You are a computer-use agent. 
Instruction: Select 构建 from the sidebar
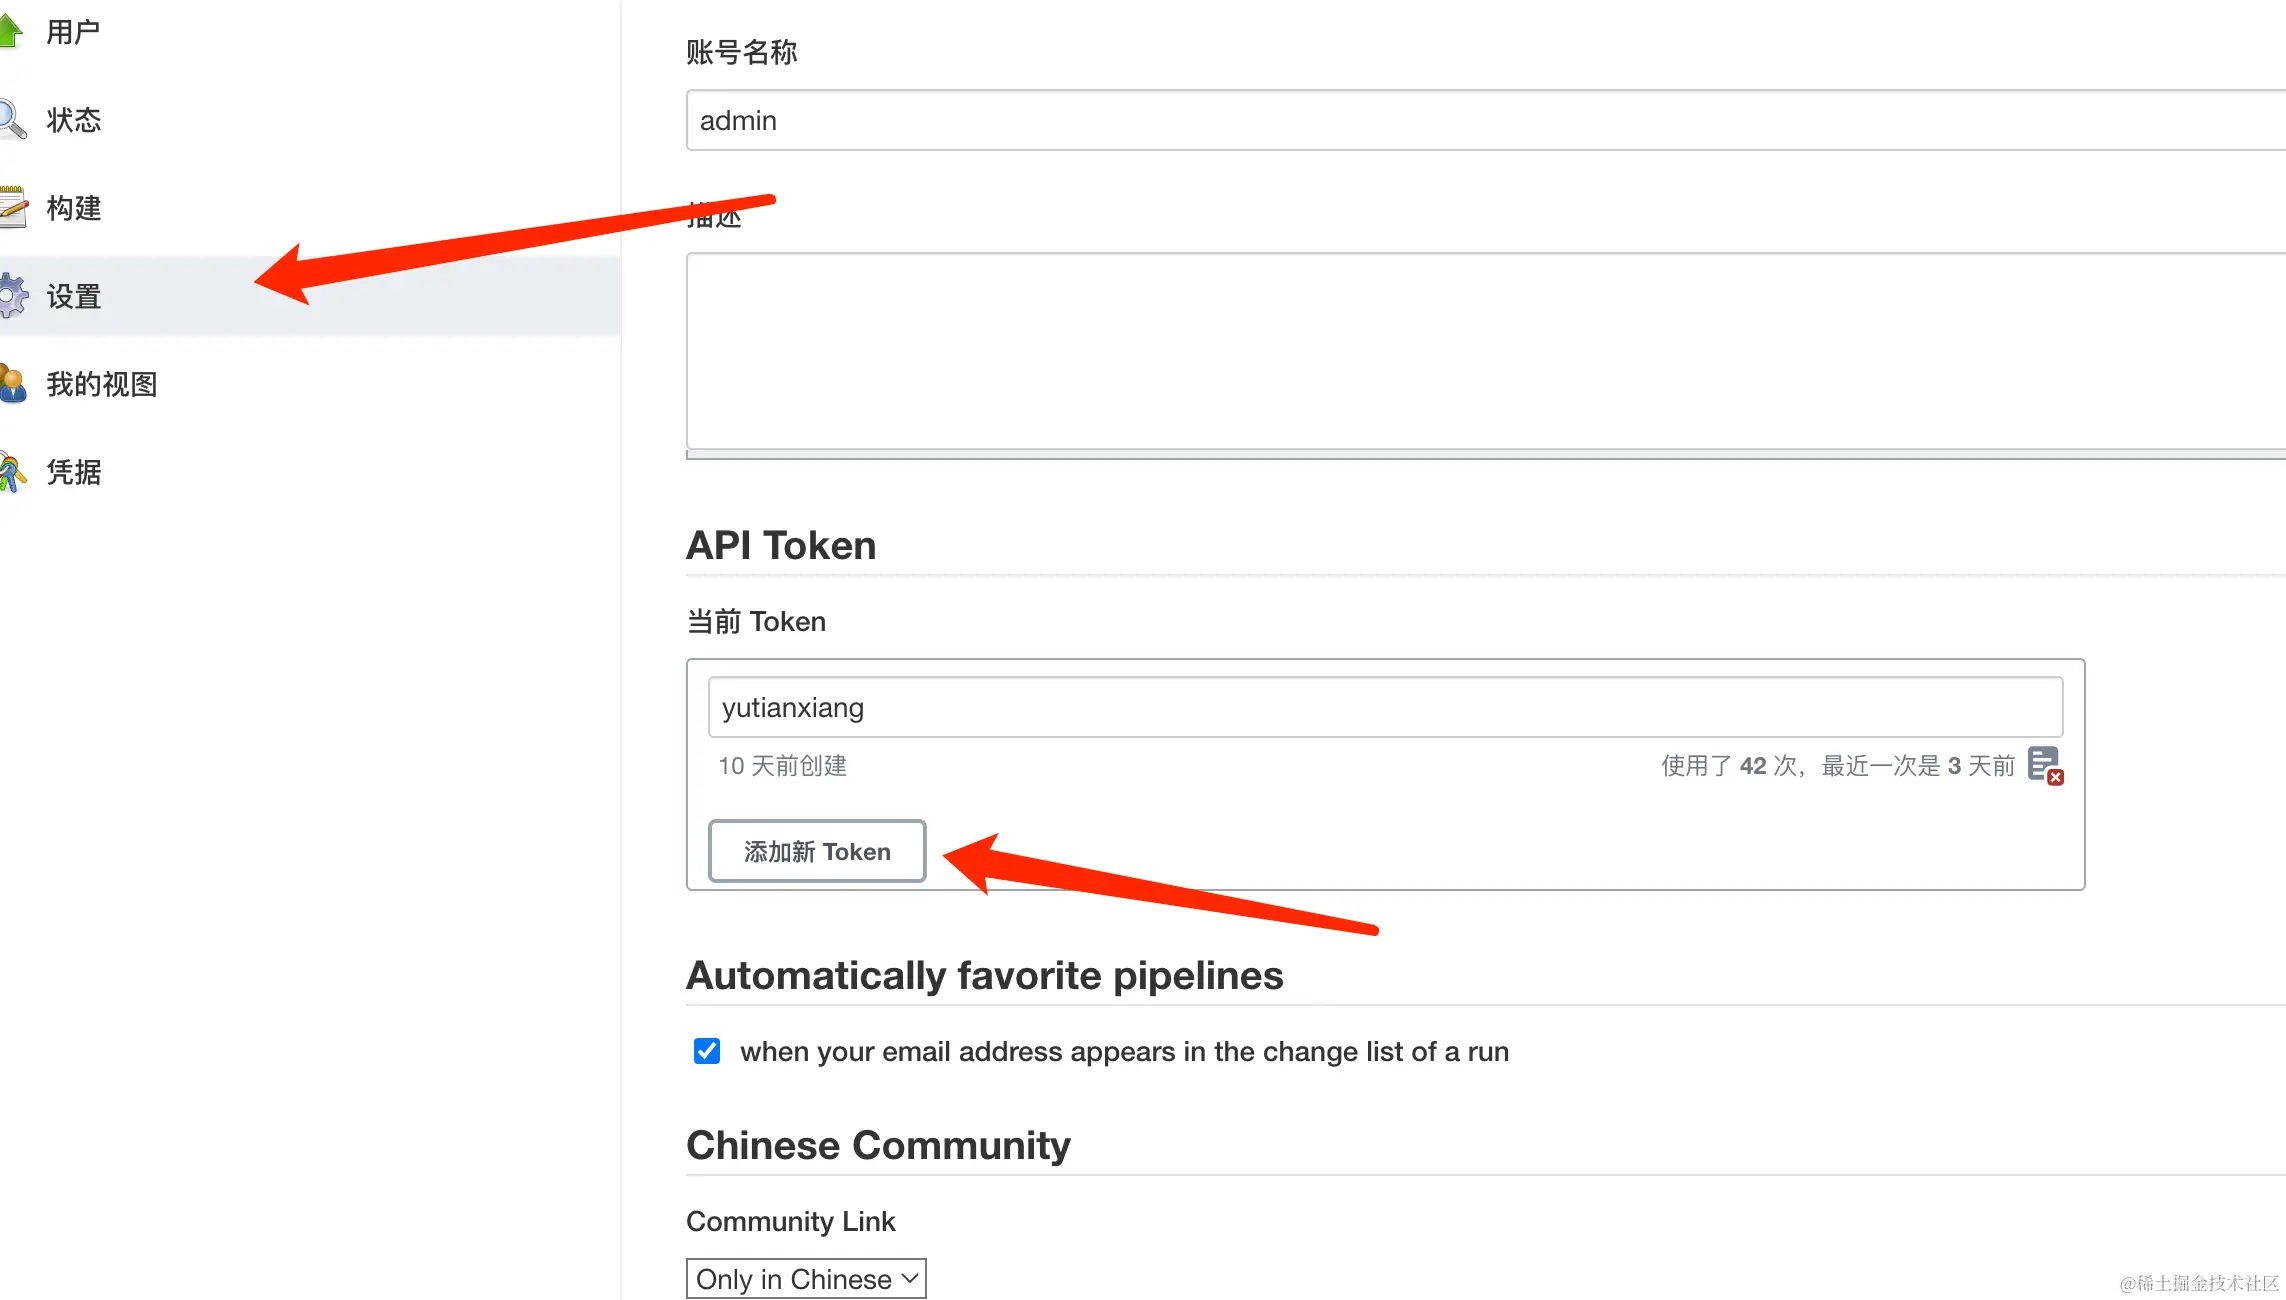pos(74,208)
